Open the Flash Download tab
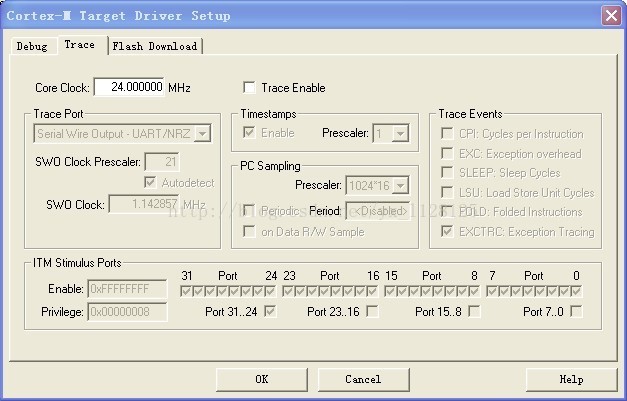The image size is (627, 401). click(x=155, y=46)
